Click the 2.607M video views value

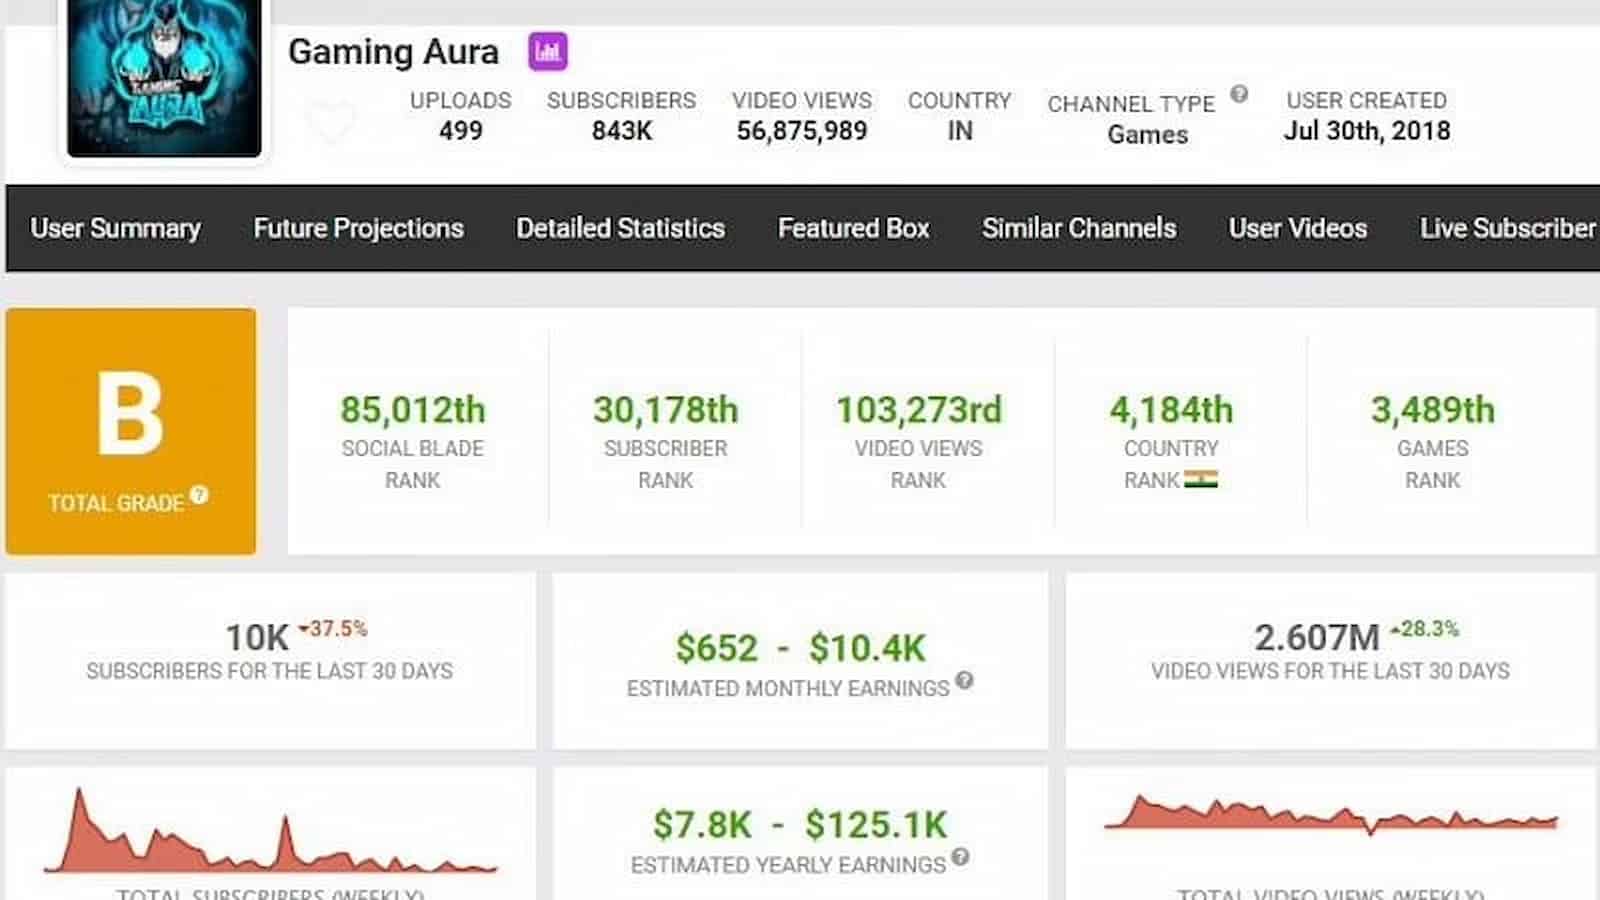pyautogui.click(x=1316, y=638)
